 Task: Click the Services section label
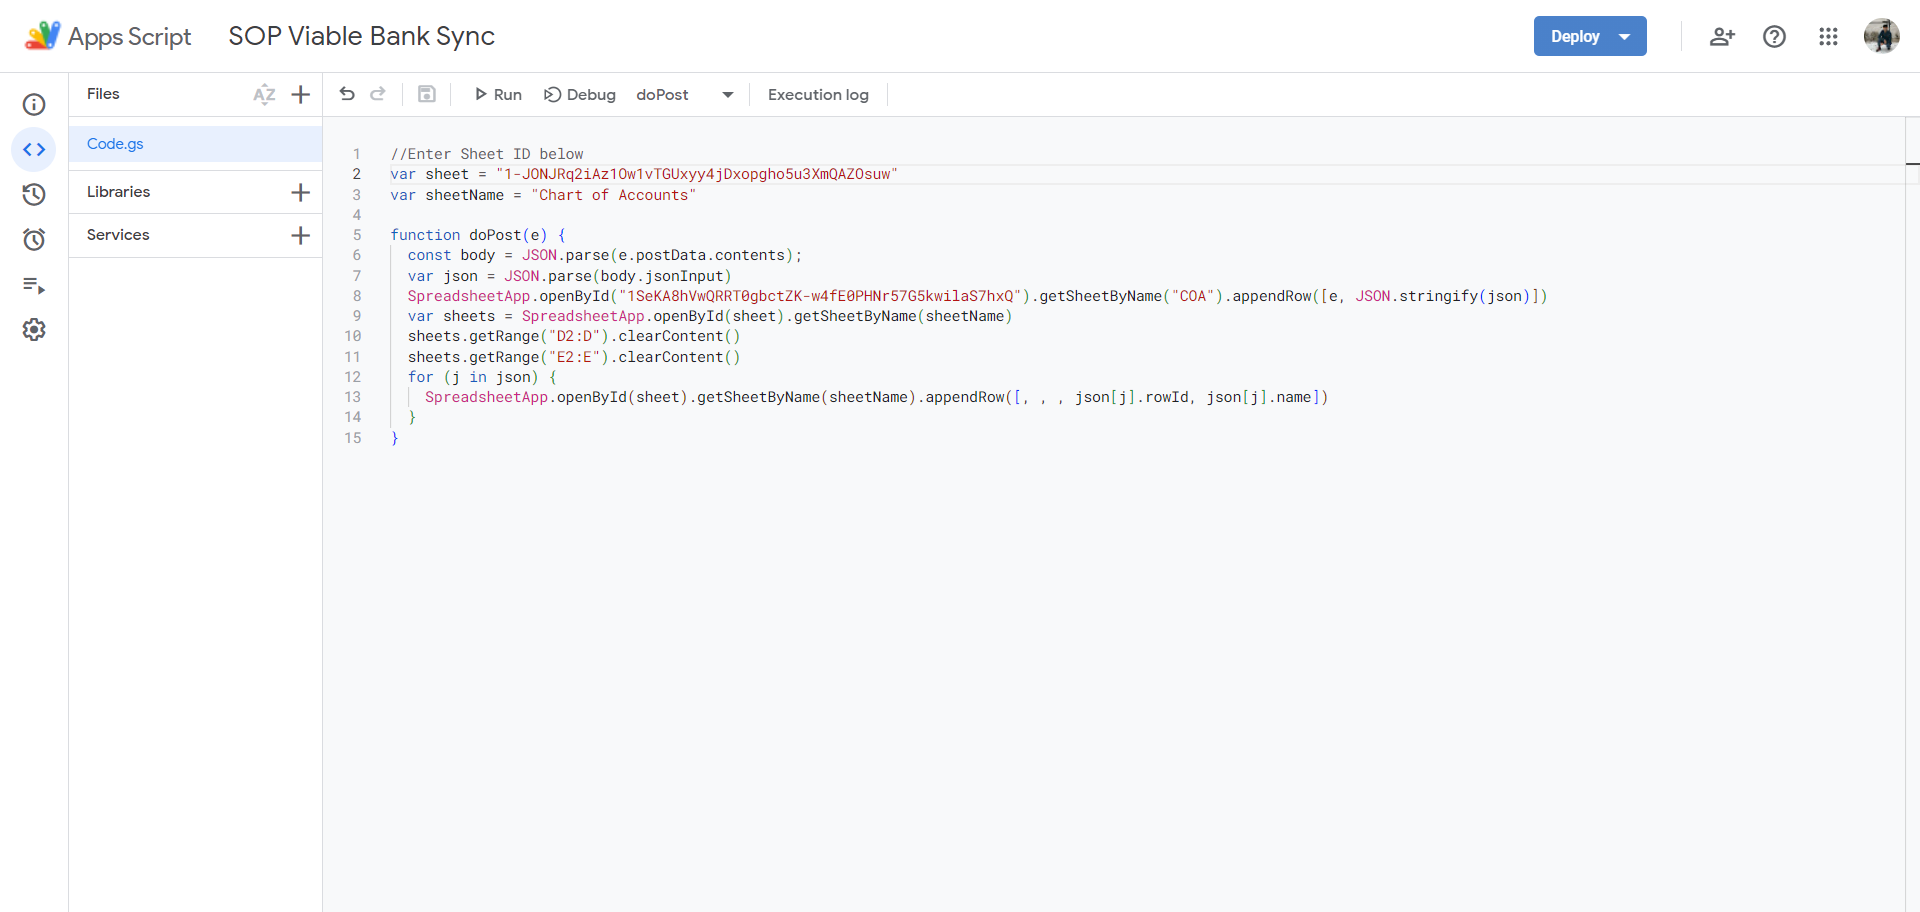point(118,235)
